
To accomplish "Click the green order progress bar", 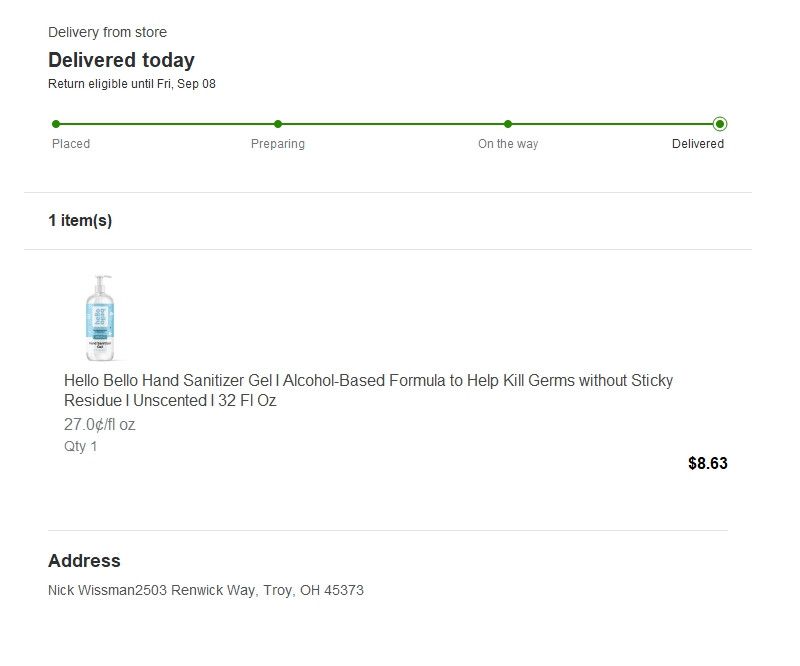I will [388, 124].
